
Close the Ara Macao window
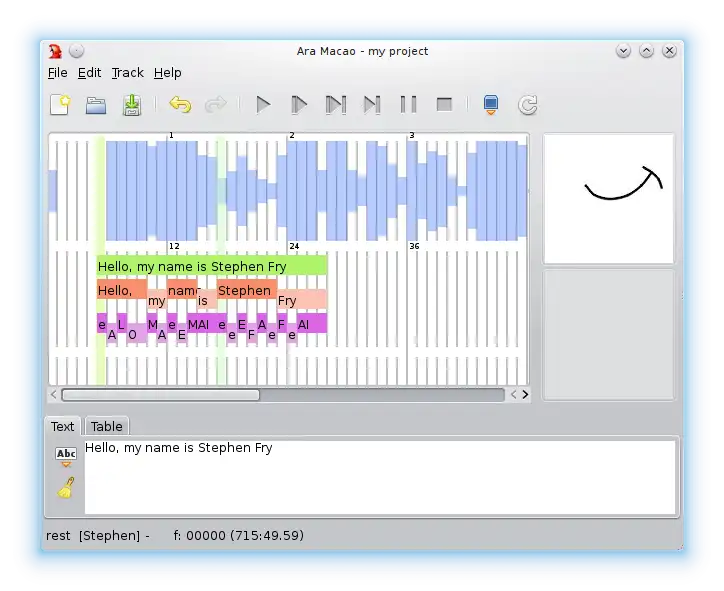point(669,50)
